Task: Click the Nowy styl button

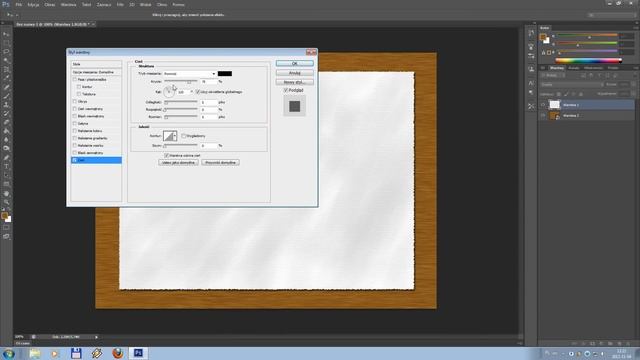Action: pyautogui.click(x=295, y=82)
